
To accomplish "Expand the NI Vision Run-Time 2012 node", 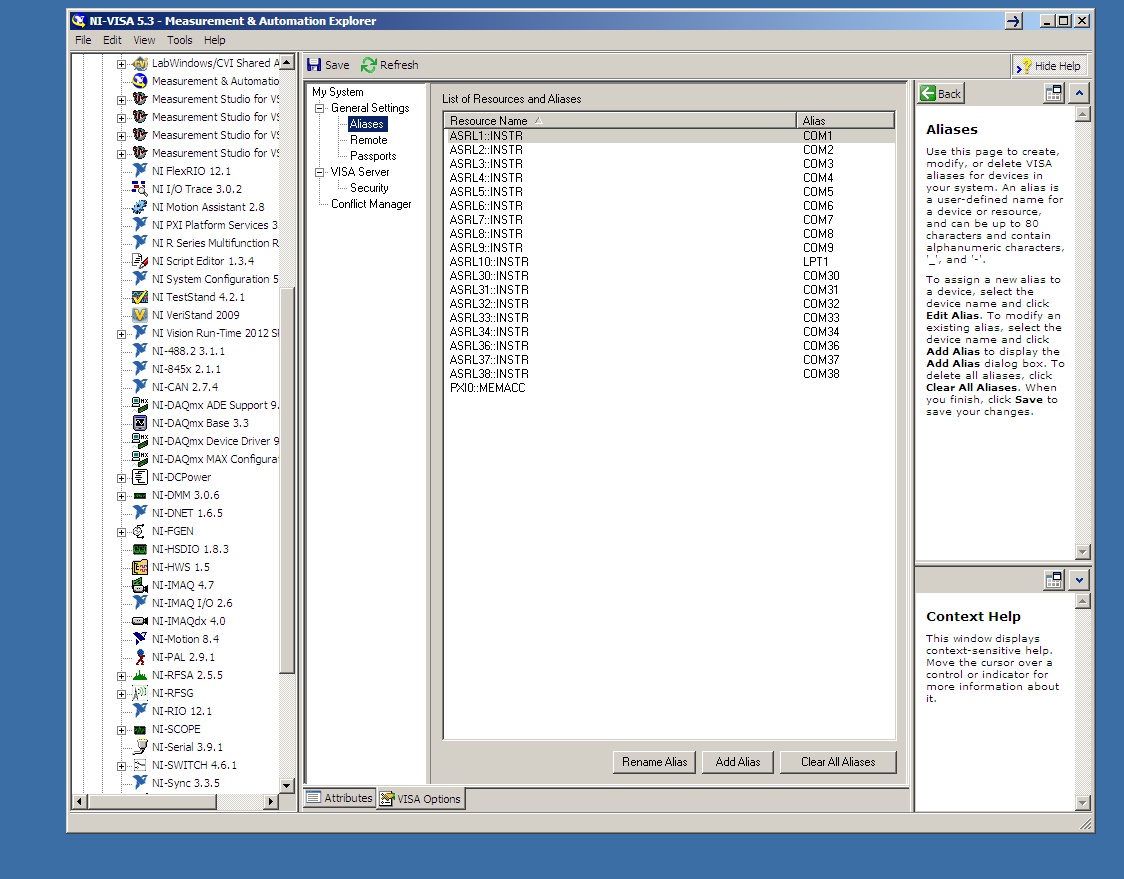I will click(121, 333).
